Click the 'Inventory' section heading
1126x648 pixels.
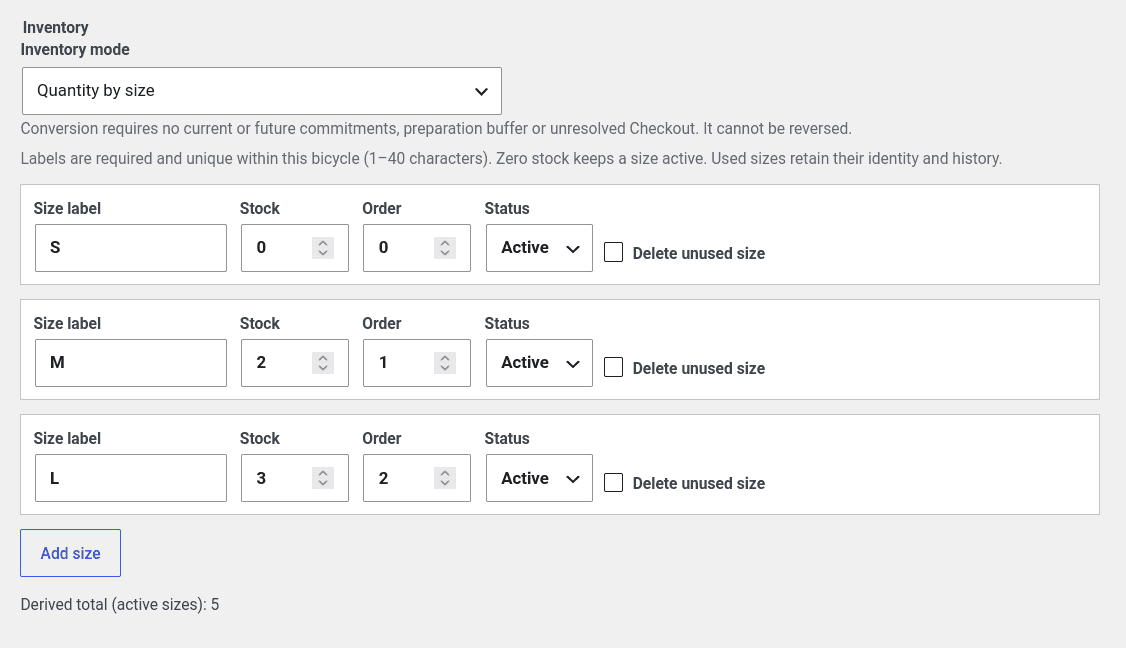pos(56,27)
